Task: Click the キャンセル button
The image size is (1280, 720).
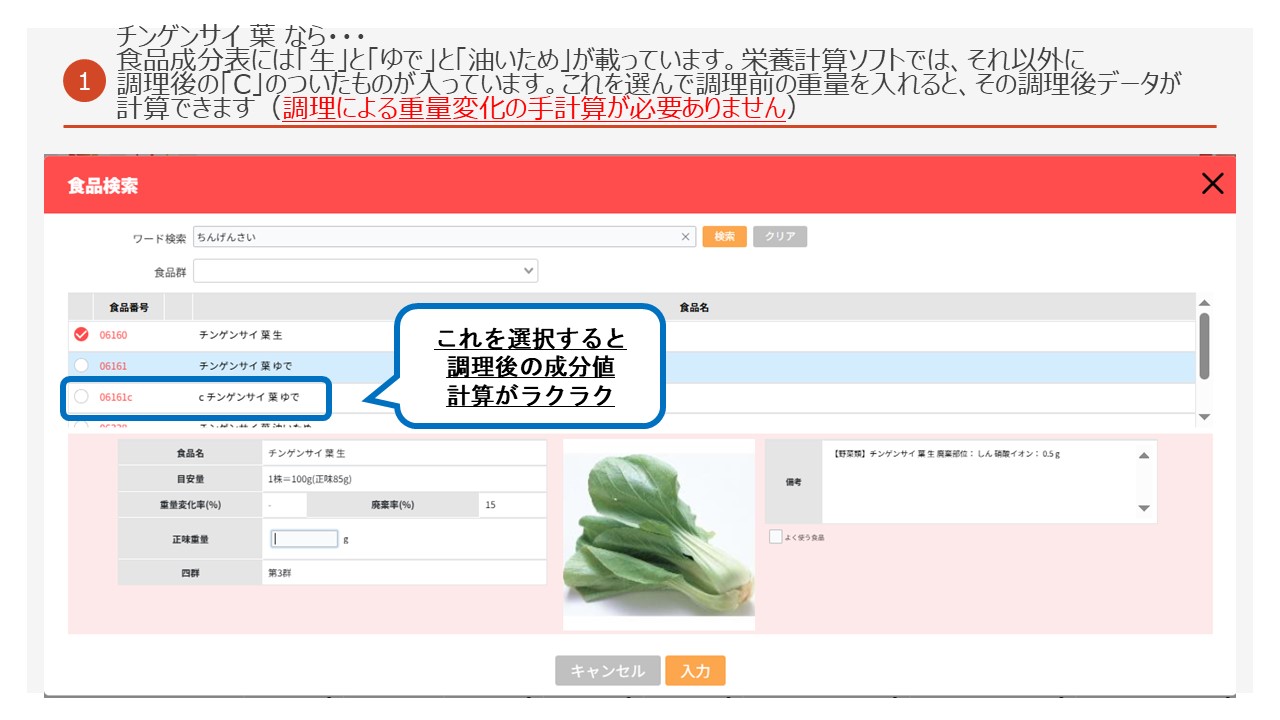Action: click(607, 671)
